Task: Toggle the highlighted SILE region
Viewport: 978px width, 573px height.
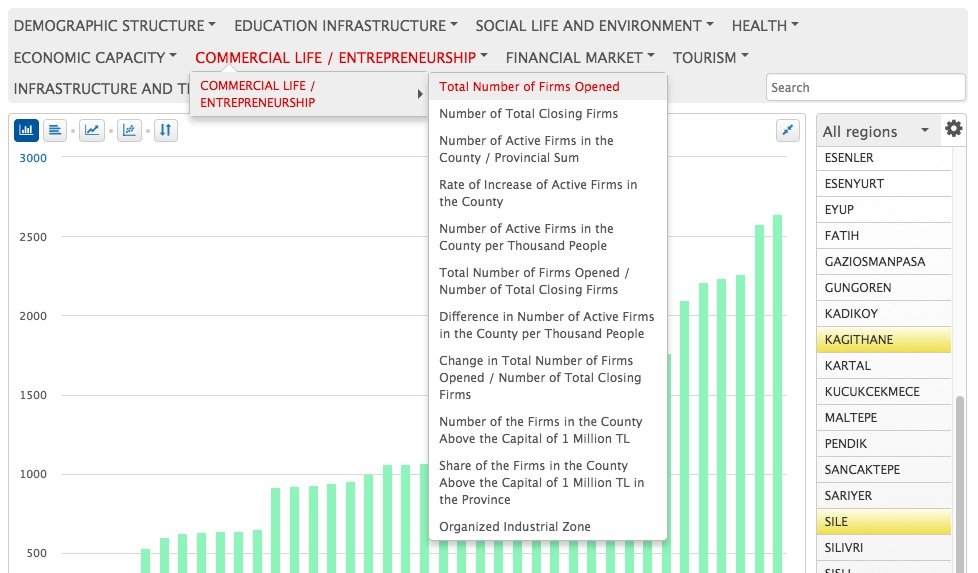Action: (883, 522)
